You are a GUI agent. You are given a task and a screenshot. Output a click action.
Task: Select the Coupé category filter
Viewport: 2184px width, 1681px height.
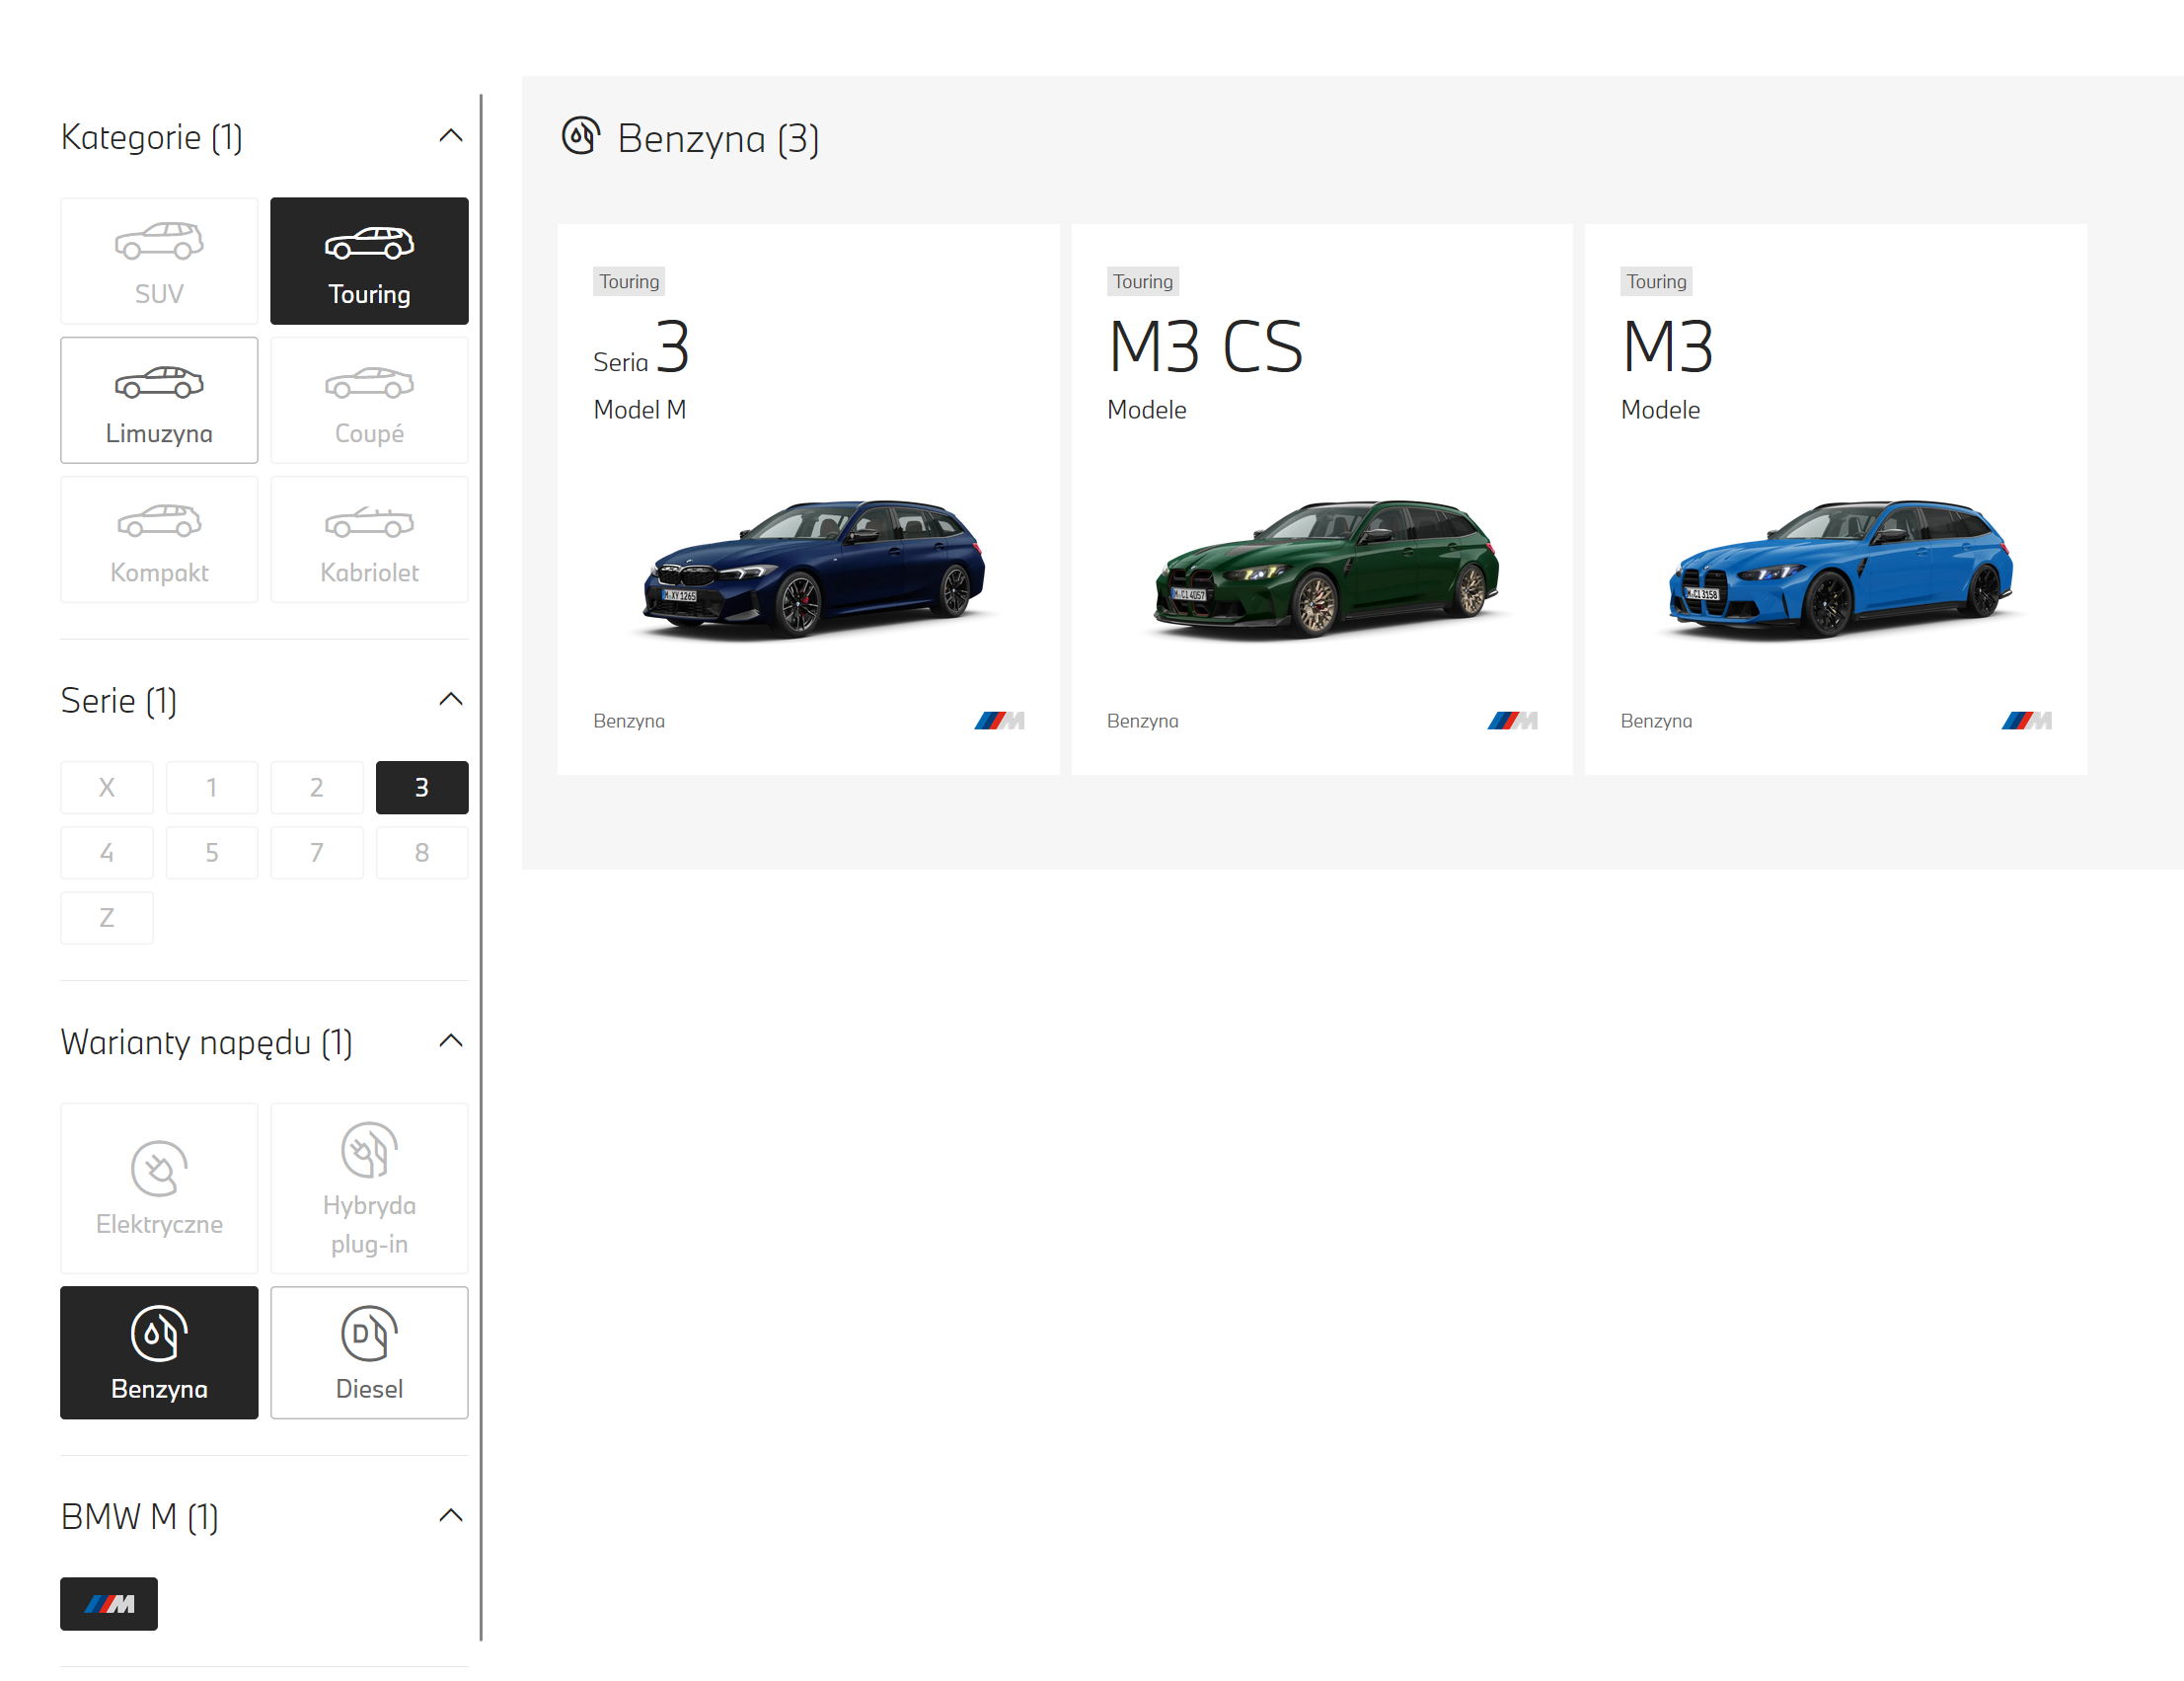(x=369, y=400)
